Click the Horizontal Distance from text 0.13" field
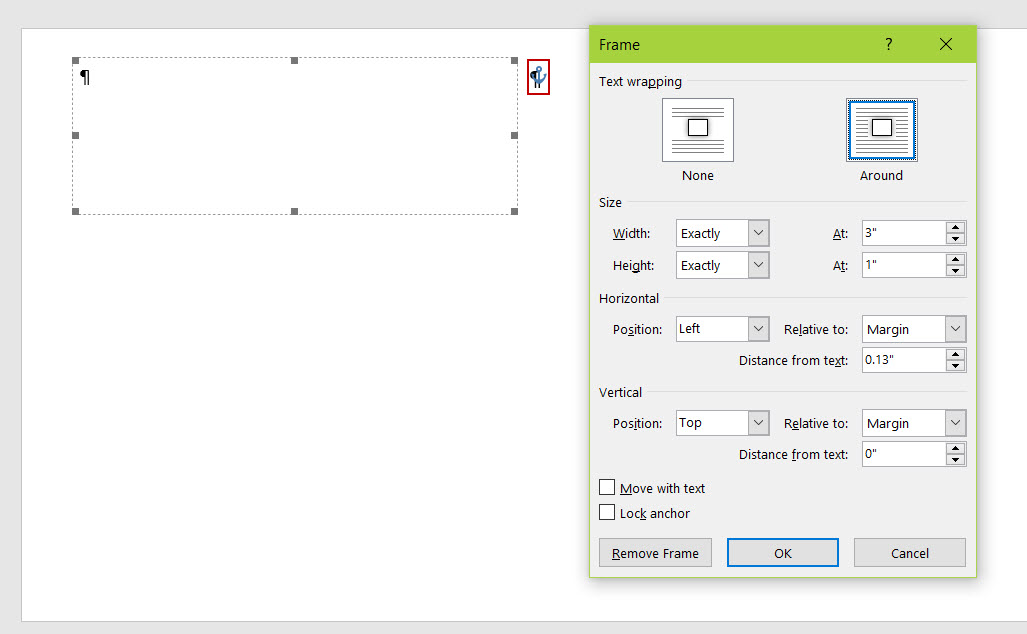1027x634 pixels. click(x=904, y=360)
